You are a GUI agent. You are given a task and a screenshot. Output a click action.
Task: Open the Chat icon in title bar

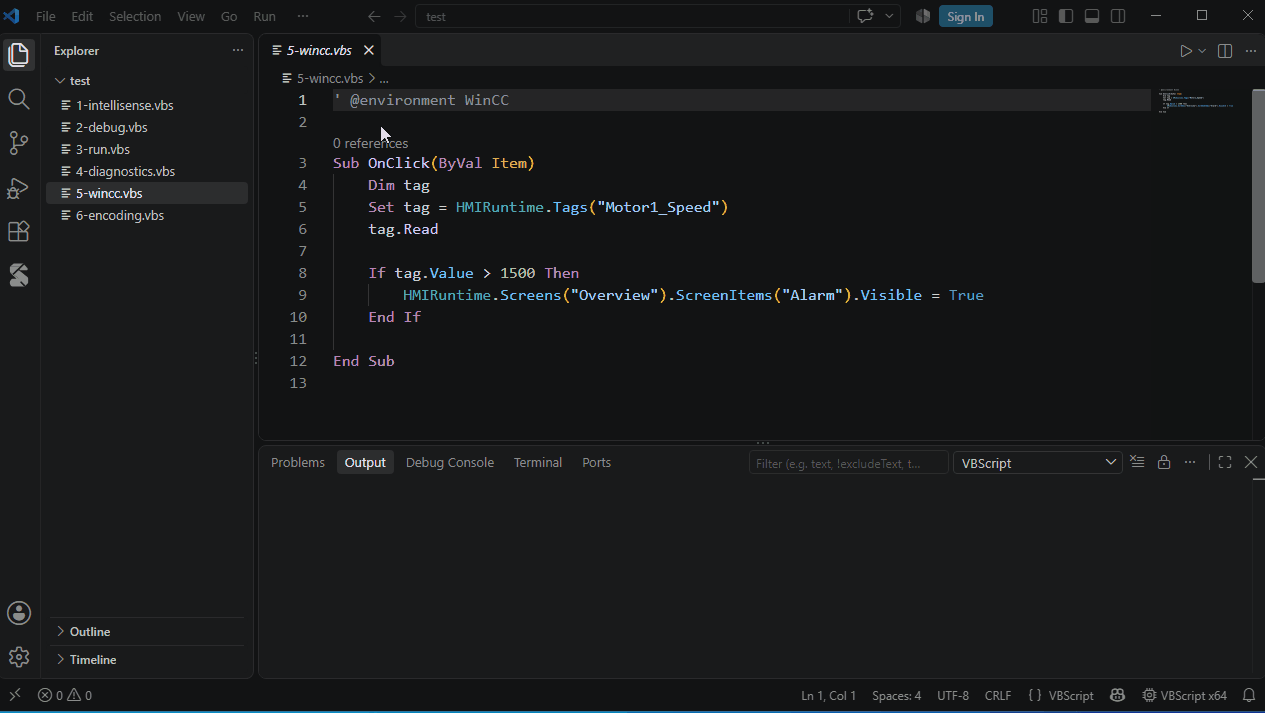click(865, 16)
